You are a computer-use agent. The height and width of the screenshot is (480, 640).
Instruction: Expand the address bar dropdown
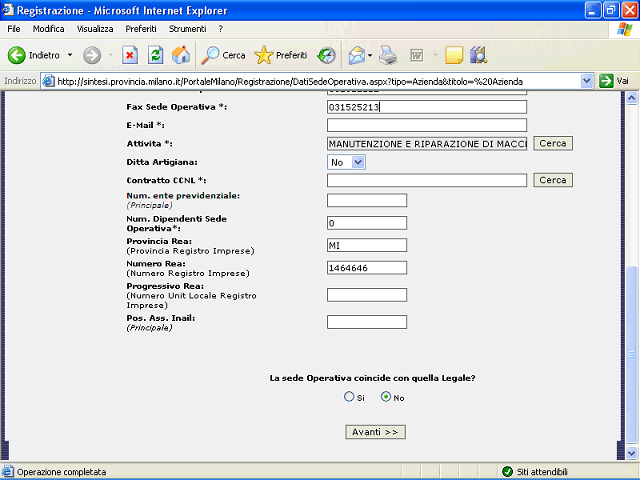point(587,81)
